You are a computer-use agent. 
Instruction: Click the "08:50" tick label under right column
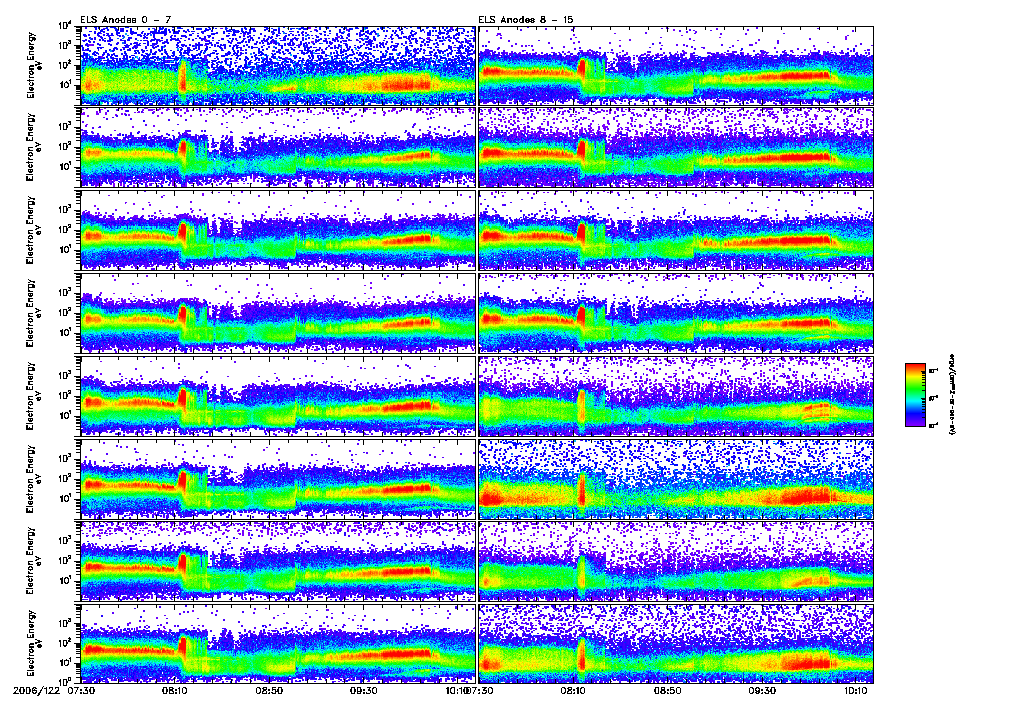[667, 690]
